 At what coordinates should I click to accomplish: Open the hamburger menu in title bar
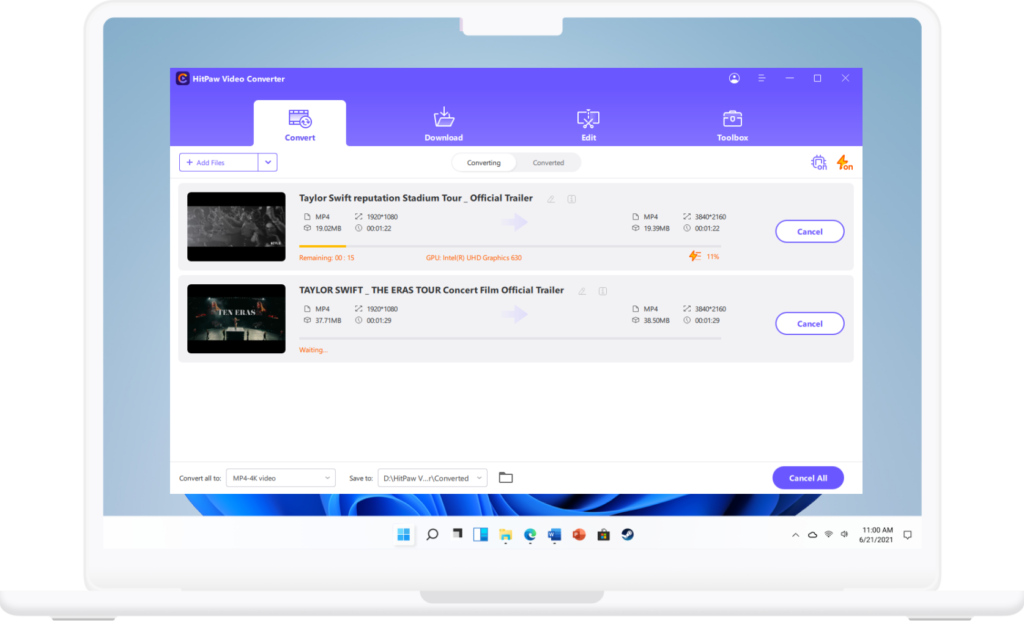(x=762, y=78)
